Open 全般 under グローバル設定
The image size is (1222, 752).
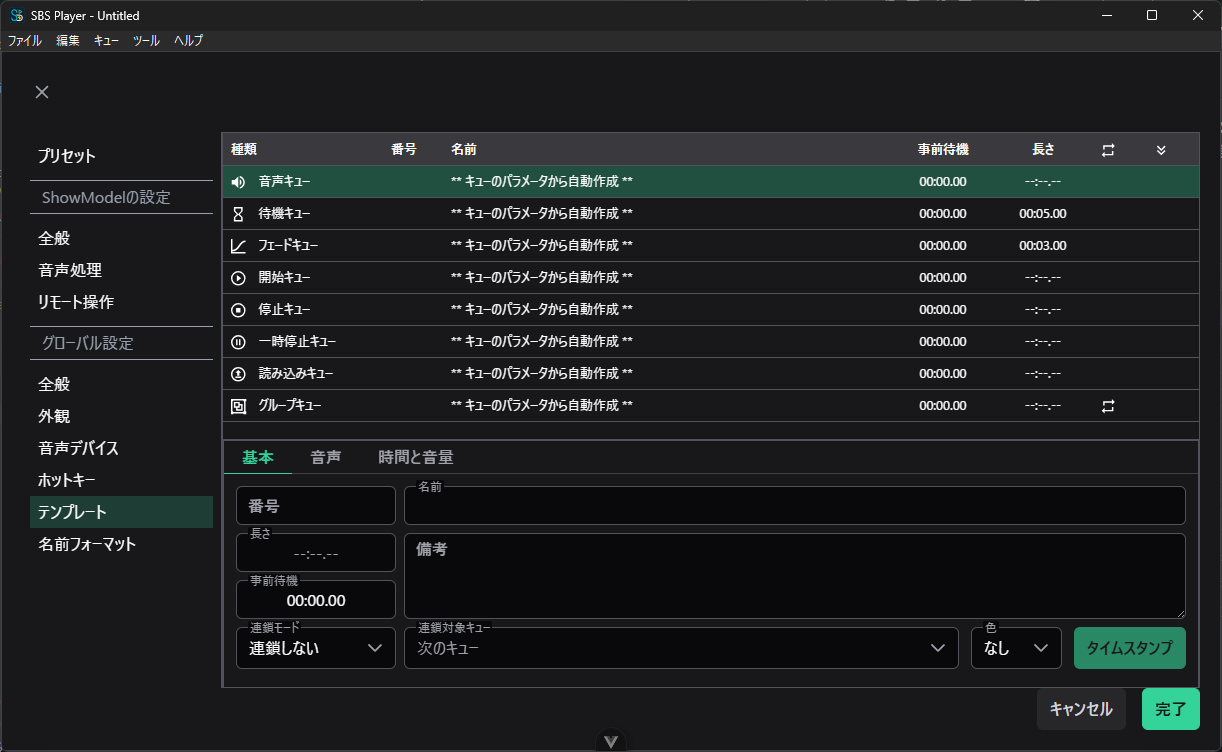tap(121, 384)
